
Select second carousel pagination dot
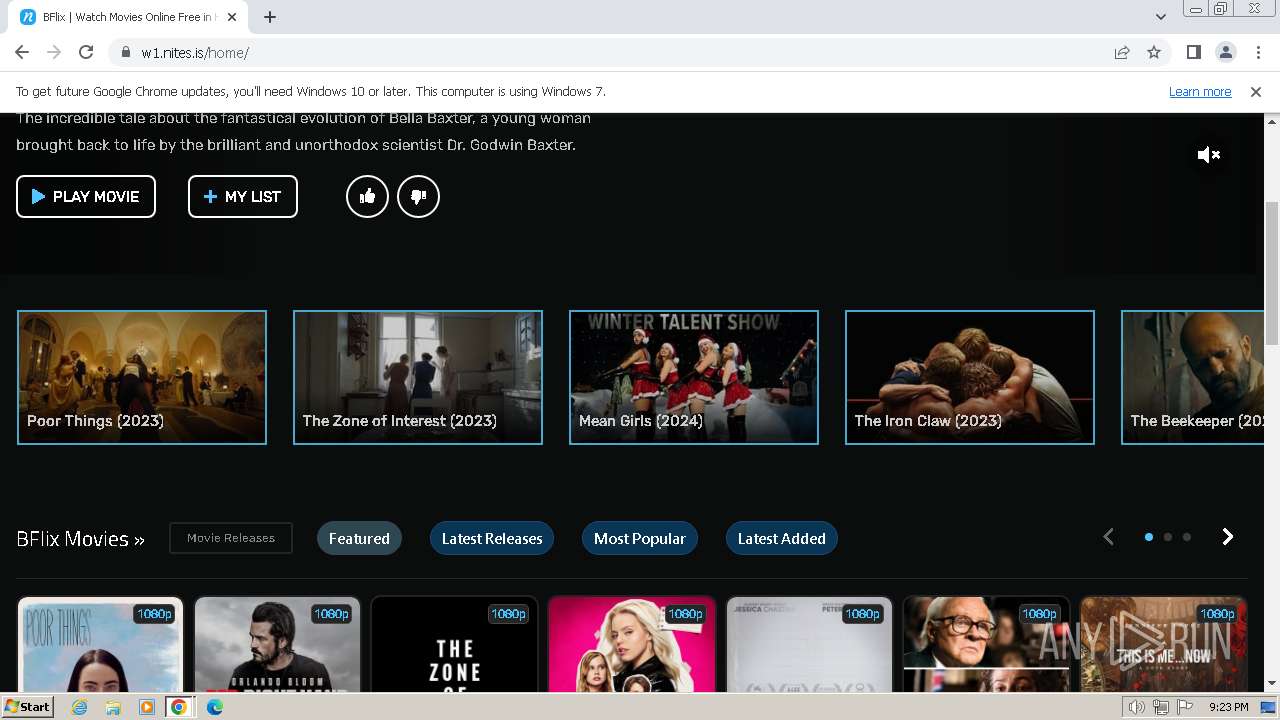(x=1168, y=537)
